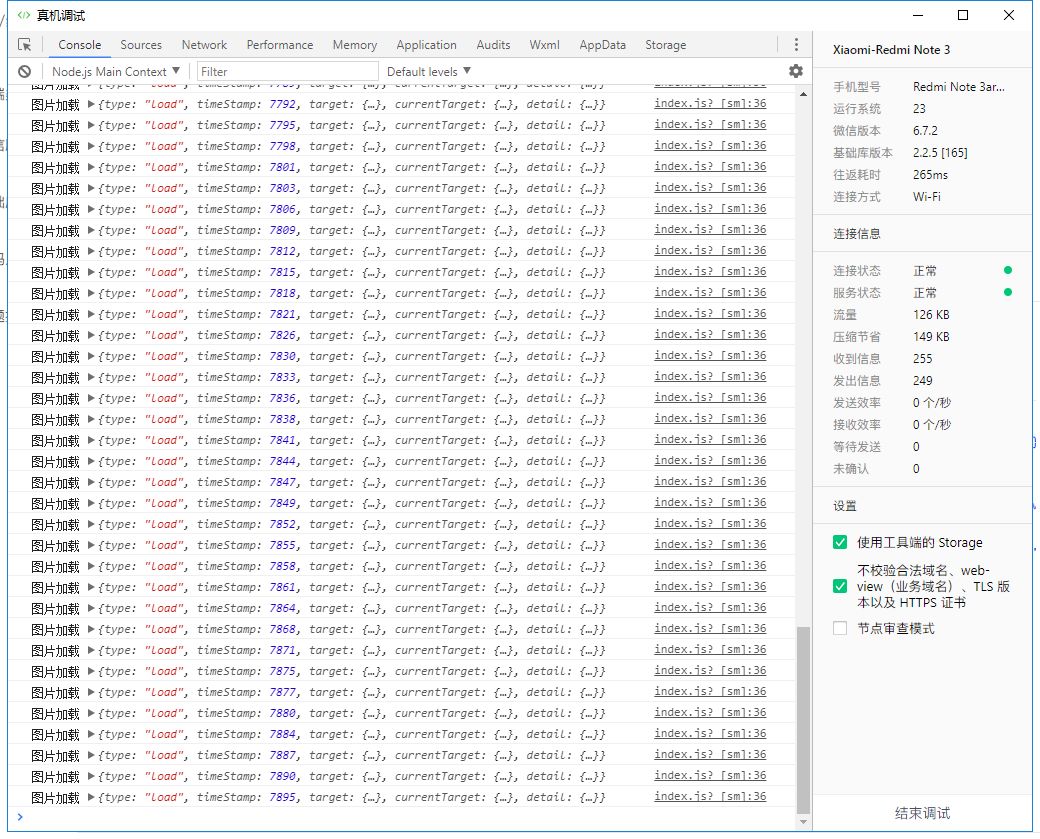1040x839 pixels.
Task: Open the Storage tab
Action: click(666, 44)
